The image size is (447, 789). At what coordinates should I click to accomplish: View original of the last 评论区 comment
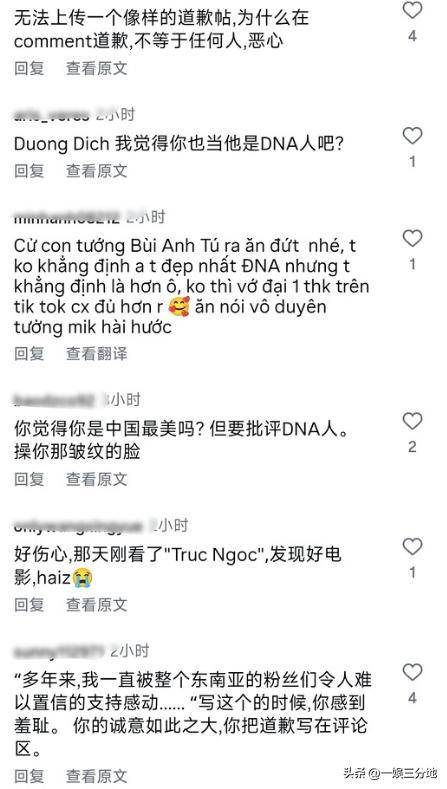[97, 776]
